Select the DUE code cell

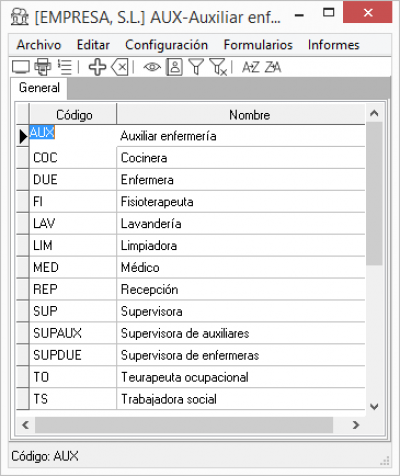tap(73, 180)
